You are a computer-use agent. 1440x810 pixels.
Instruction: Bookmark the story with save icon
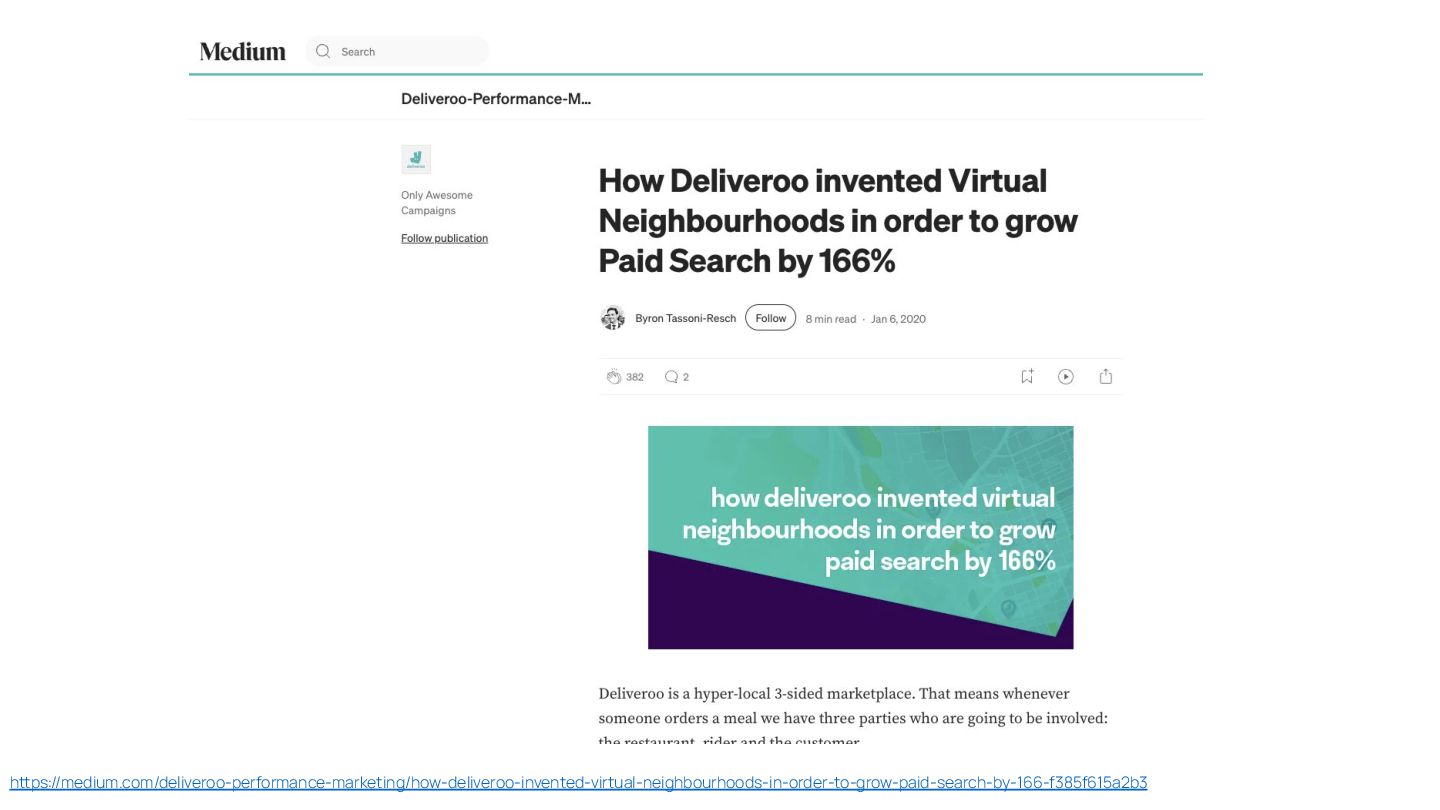(1026, 376)
